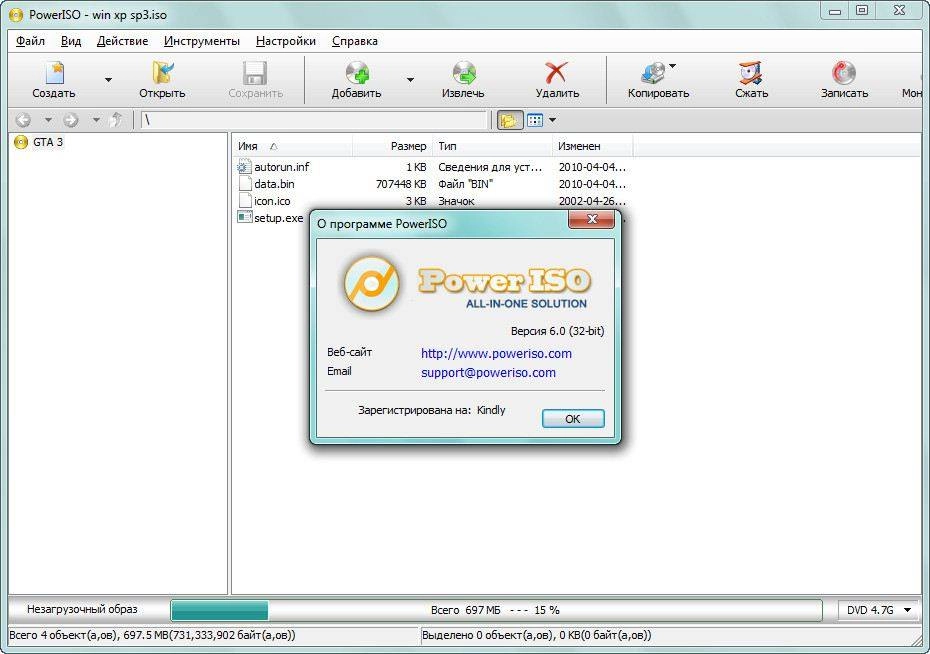Viewport: 930px width, 654px height.
Task: Open the Файл menu
Action: [x=30, y=41]
